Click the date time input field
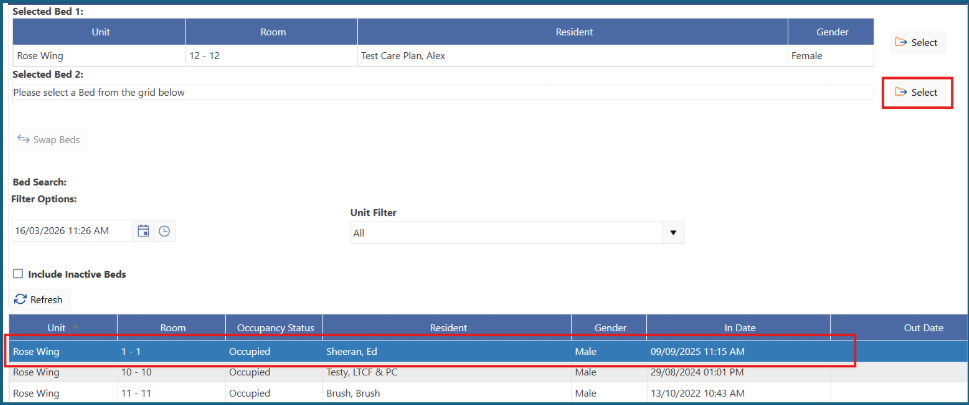Screen dimensions: 969x405 click(72, 231)
